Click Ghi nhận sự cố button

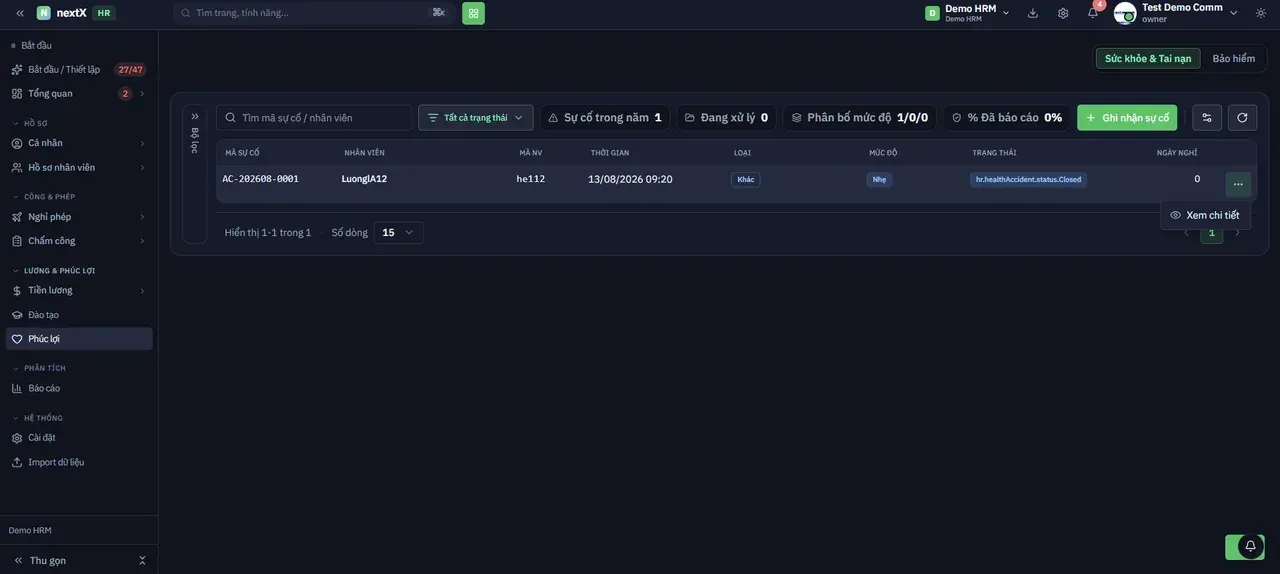click(1127, 118)
